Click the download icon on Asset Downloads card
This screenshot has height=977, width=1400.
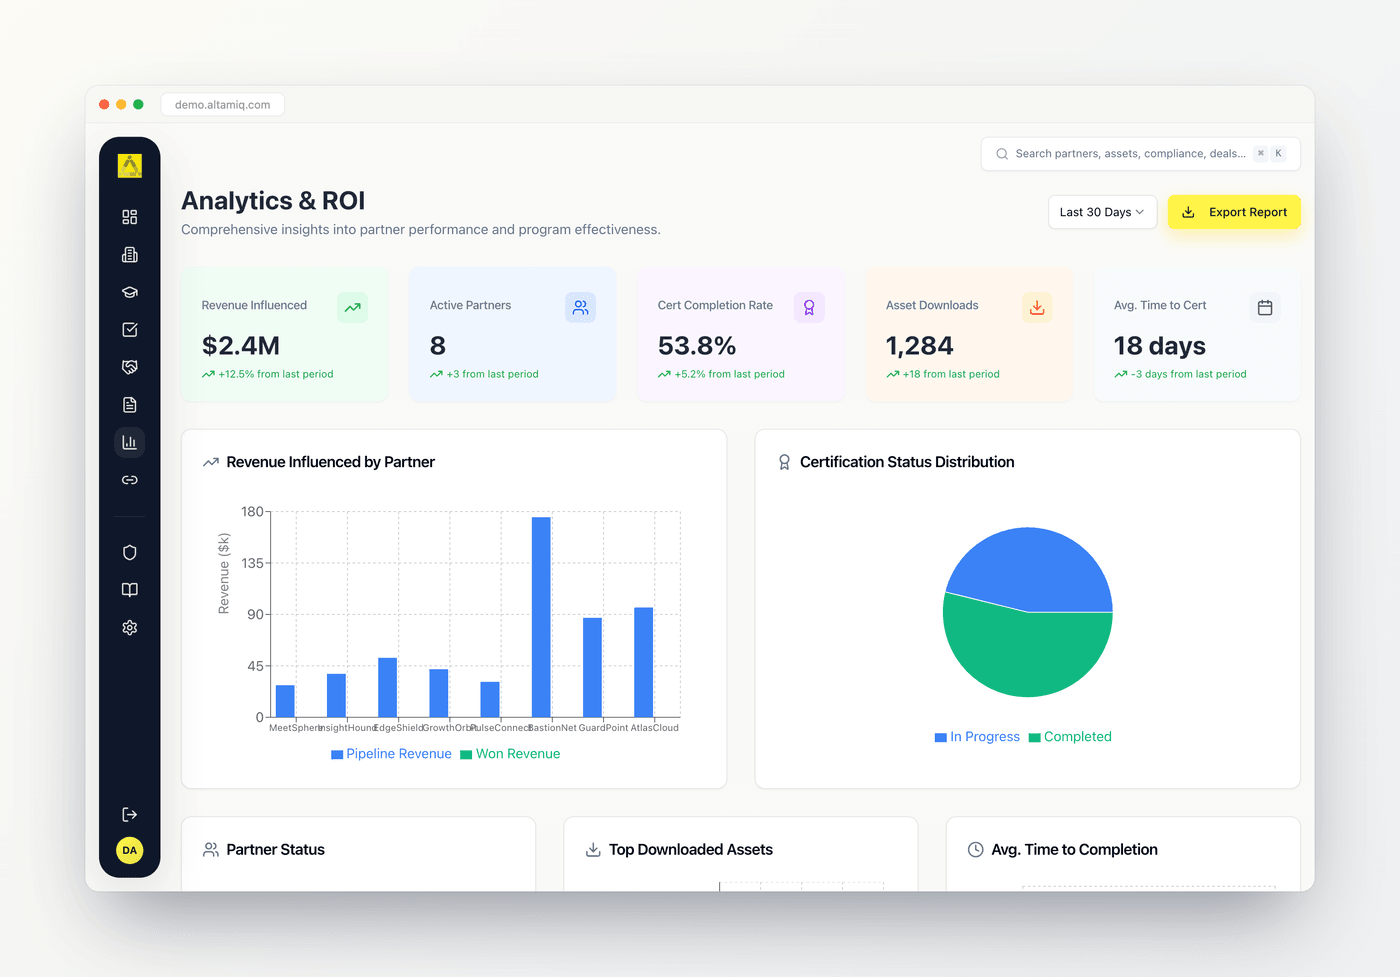point(1037,308)
